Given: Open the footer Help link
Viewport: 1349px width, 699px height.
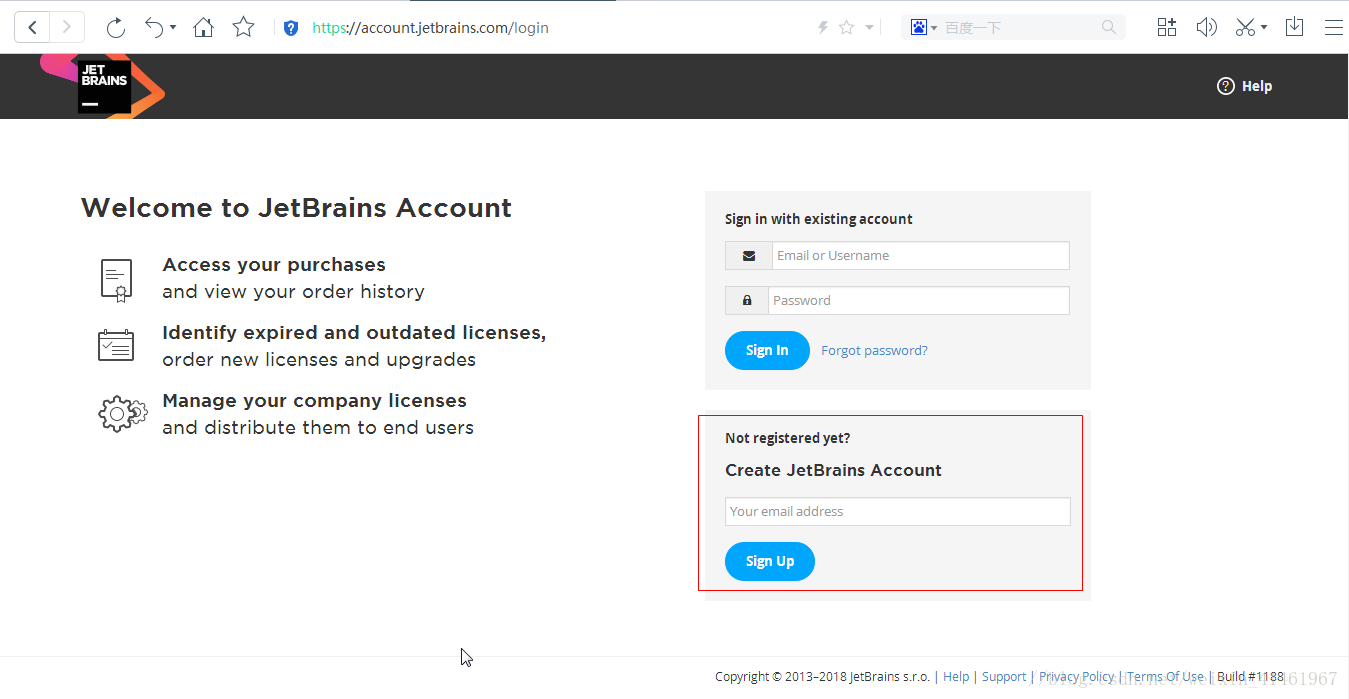Looking at the screenshot, I should coord(956,677).
